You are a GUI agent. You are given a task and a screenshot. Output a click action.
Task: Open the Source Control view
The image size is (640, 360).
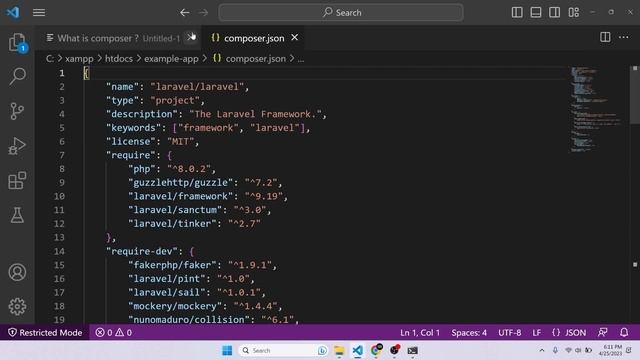pyautogui.click(x=17, y=111)
